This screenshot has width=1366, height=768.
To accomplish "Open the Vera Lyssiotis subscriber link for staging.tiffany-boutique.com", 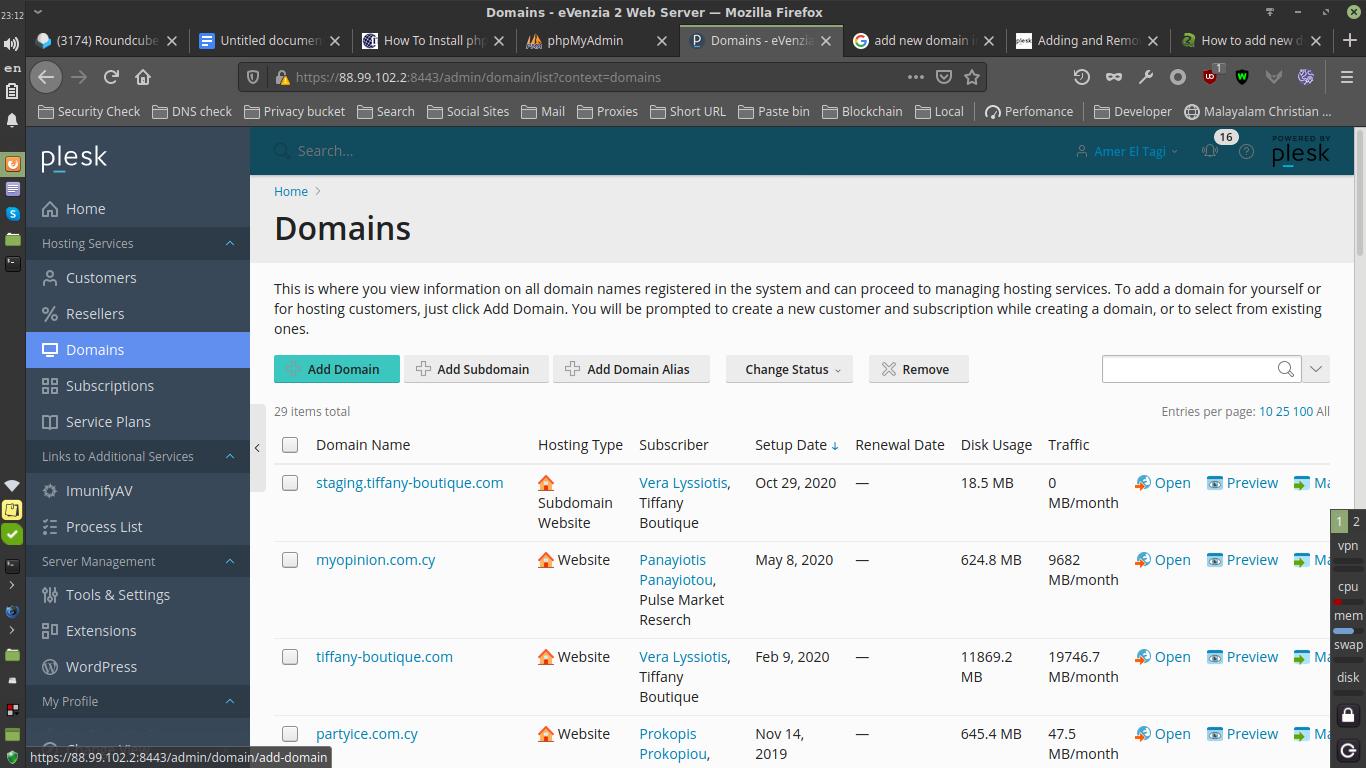I will tap(683, 483).
